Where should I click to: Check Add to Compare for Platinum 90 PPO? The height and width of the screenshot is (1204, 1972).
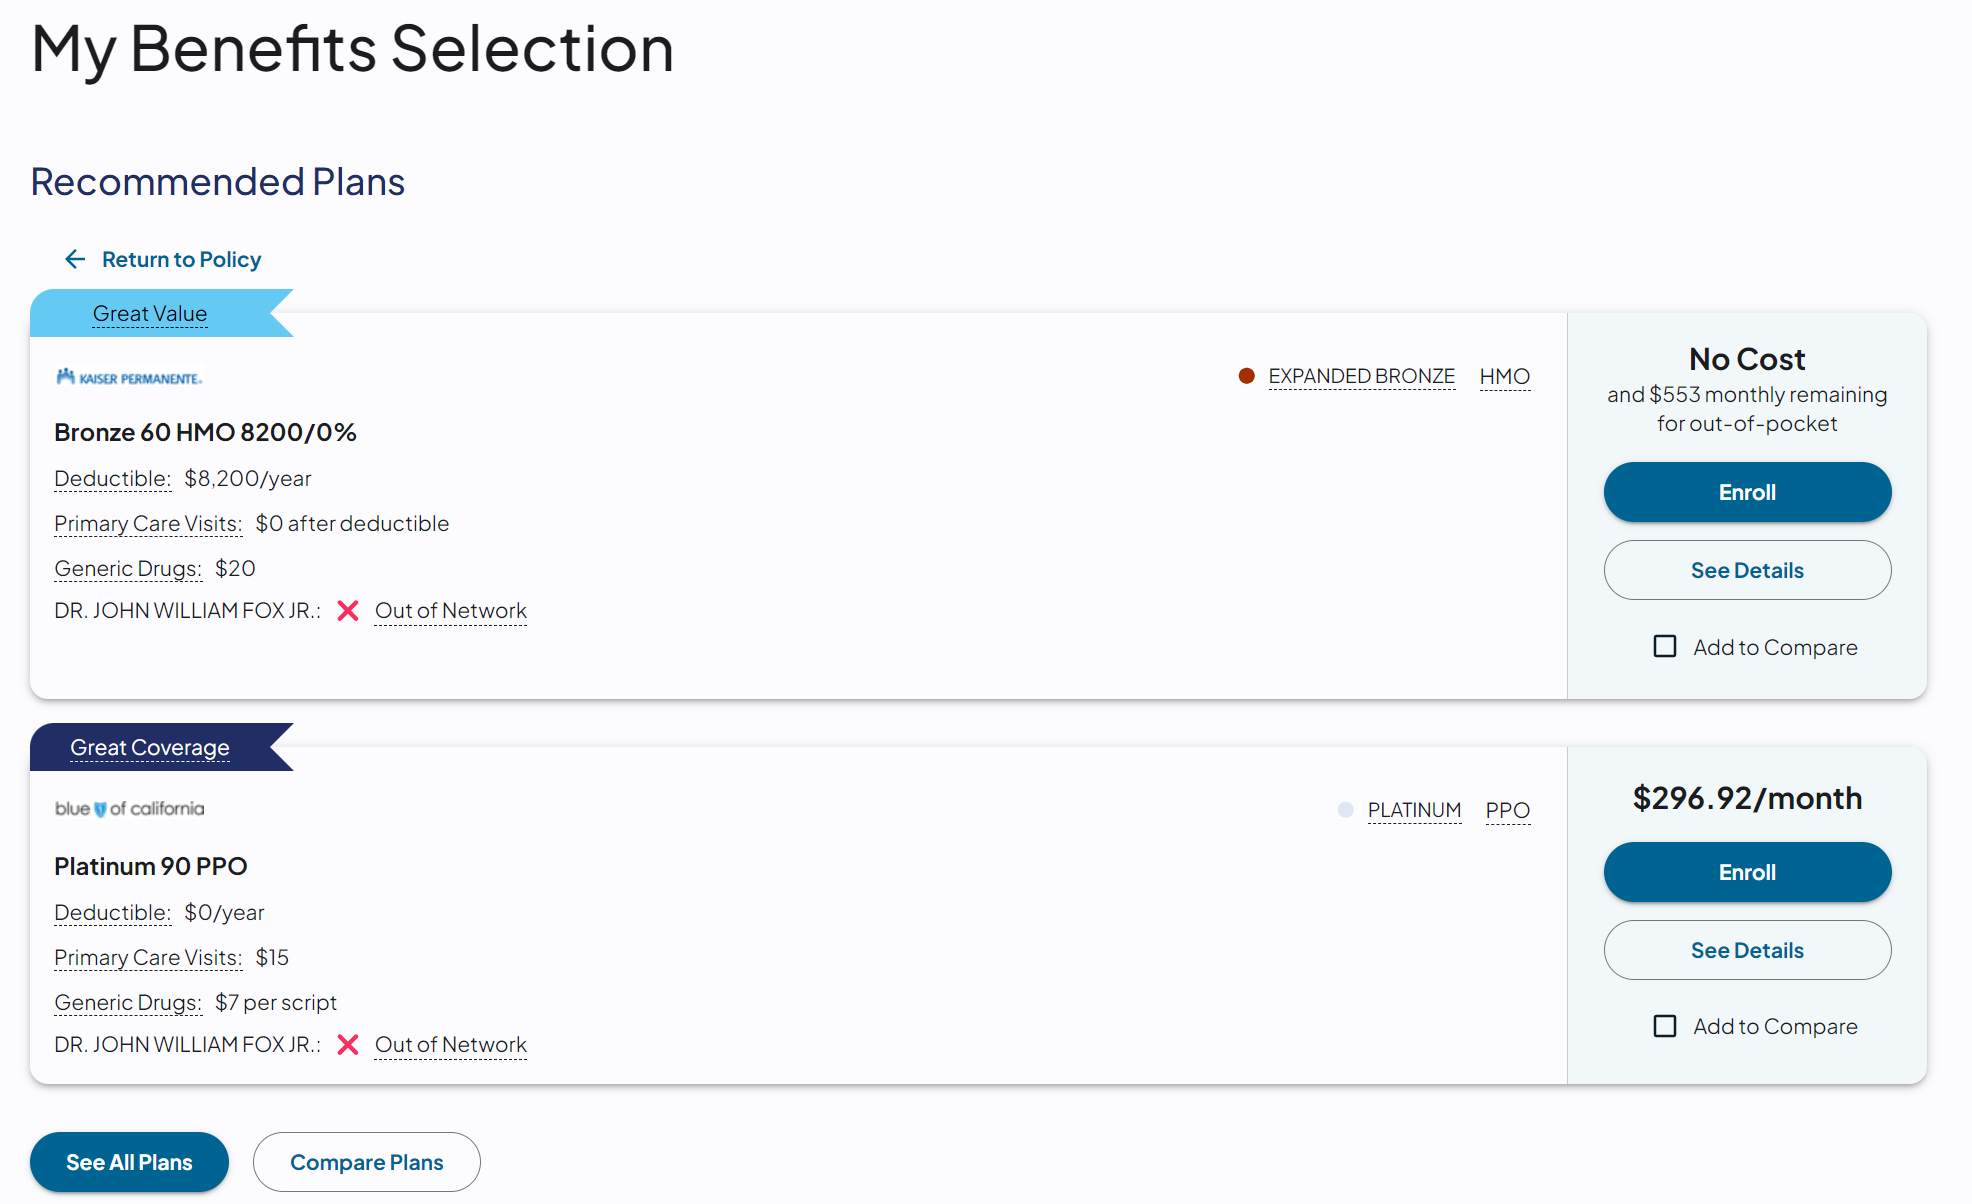[x=1665, y=1026]
